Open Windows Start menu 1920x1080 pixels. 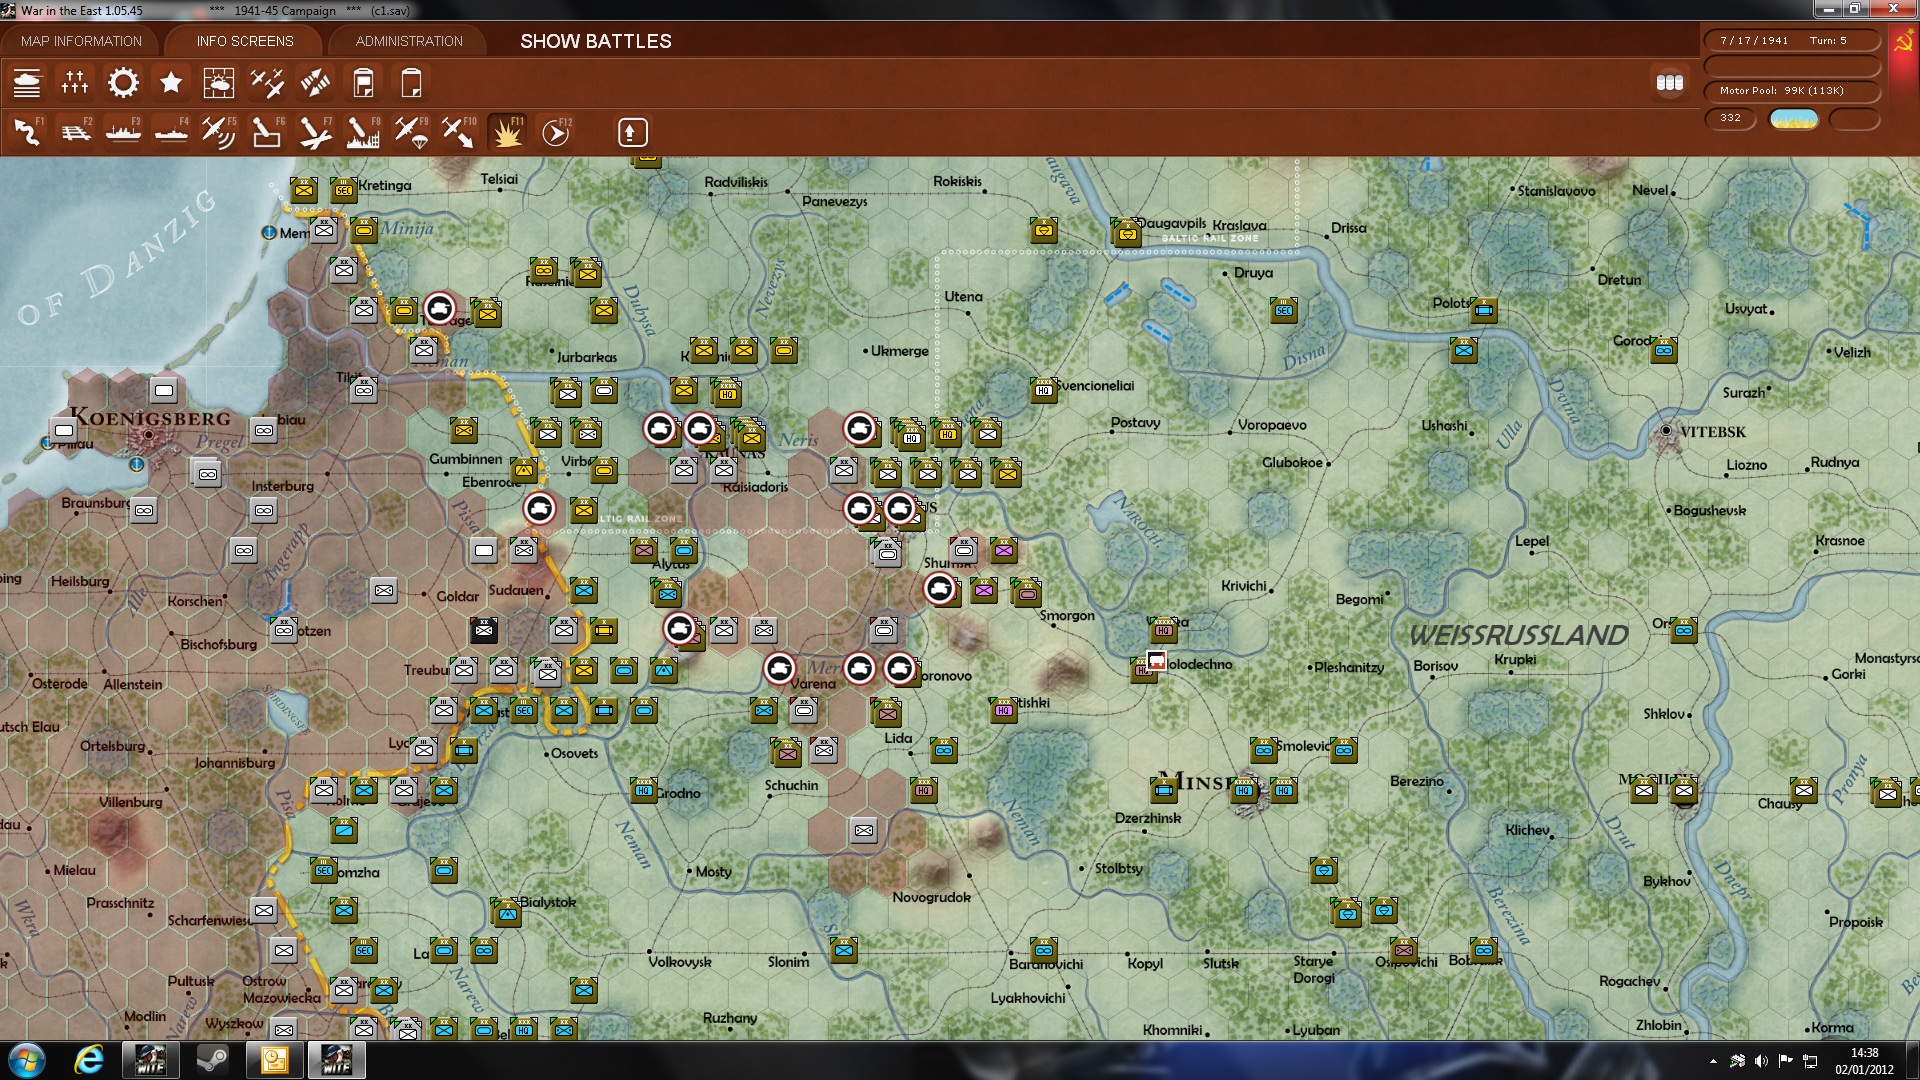click(26, 1060)
